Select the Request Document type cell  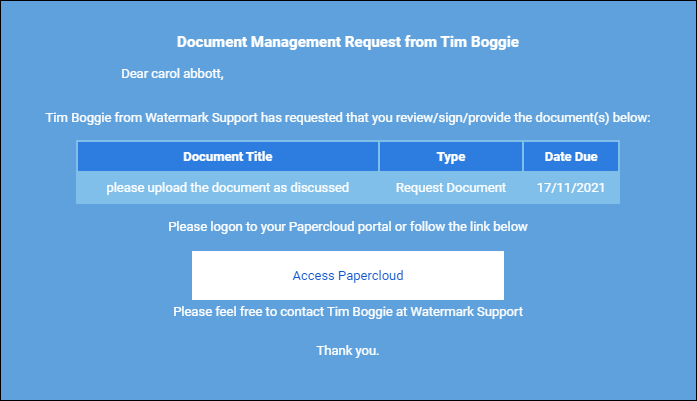click(x=451, y=188)
